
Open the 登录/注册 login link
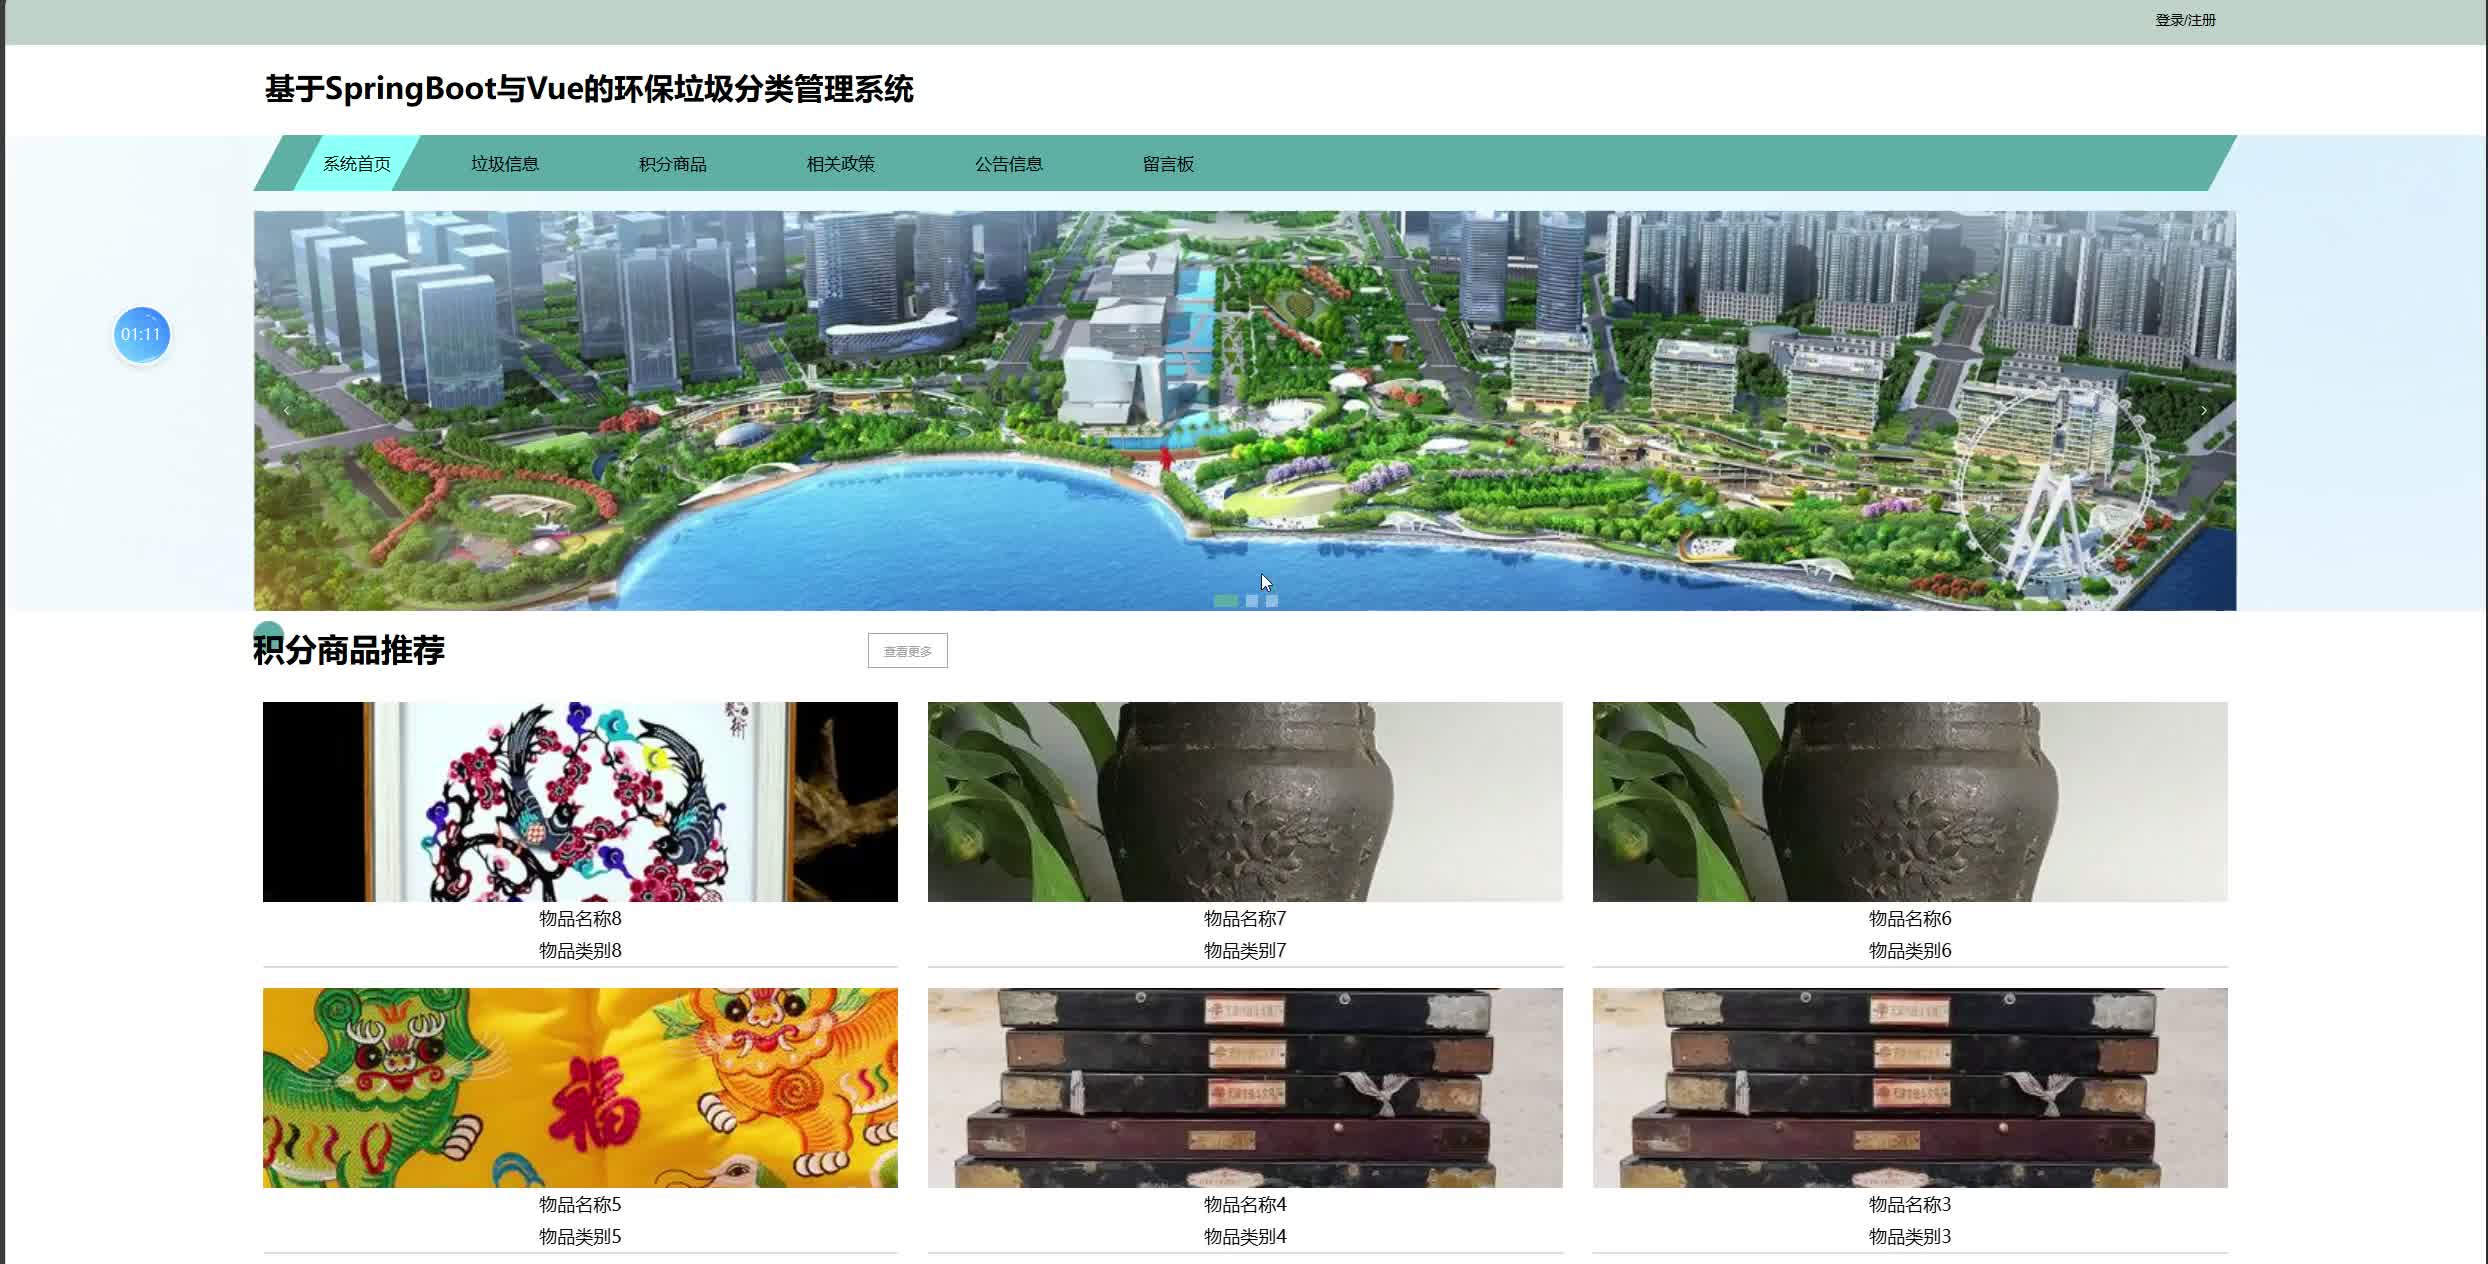(x=2185, y=20)
